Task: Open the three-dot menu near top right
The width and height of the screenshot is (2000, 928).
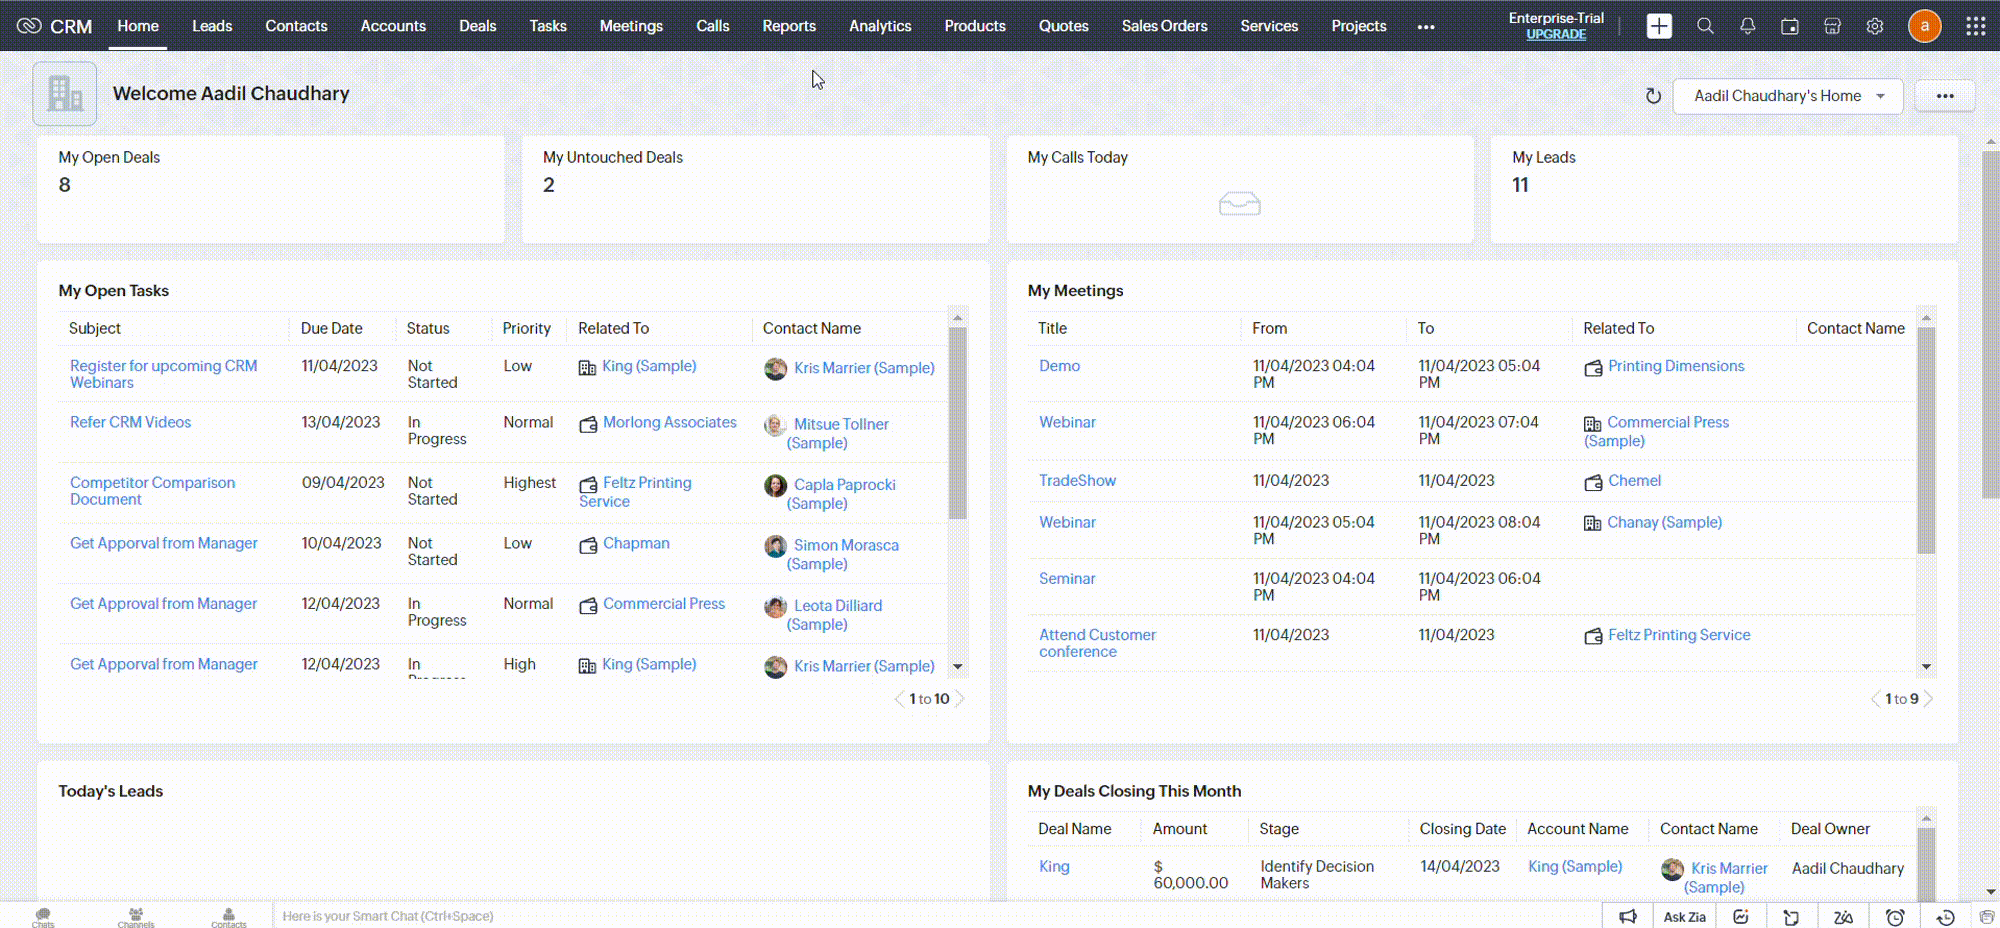Action: [x=1945, y=96]
